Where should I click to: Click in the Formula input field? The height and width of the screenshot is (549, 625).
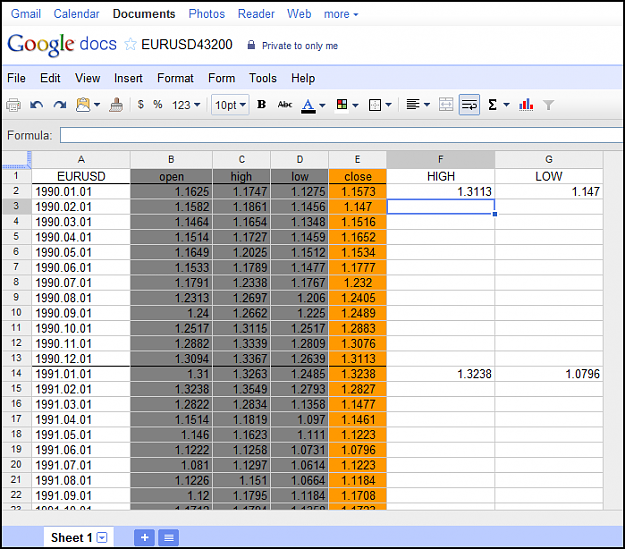pos(341,135)
